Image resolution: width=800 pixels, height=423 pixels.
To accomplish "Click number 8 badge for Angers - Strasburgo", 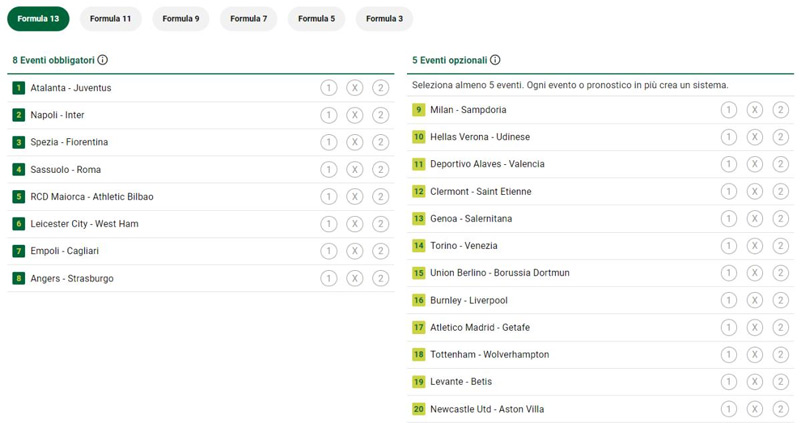I will pos(18,278).
